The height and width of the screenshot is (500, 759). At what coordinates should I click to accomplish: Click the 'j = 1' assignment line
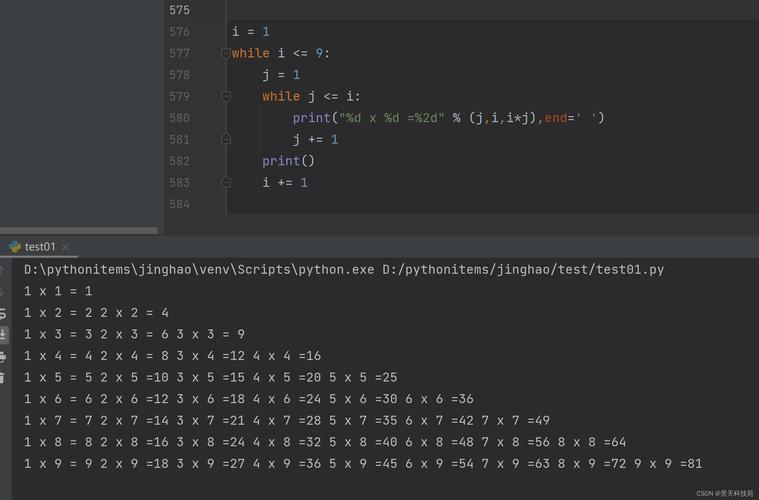click(x=281, y=75)
